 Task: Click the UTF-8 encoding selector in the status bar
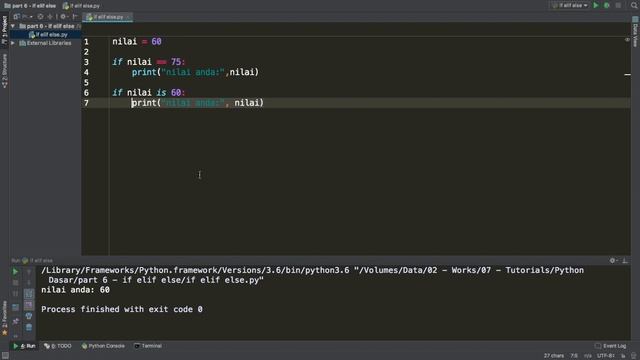click(606, 356)
